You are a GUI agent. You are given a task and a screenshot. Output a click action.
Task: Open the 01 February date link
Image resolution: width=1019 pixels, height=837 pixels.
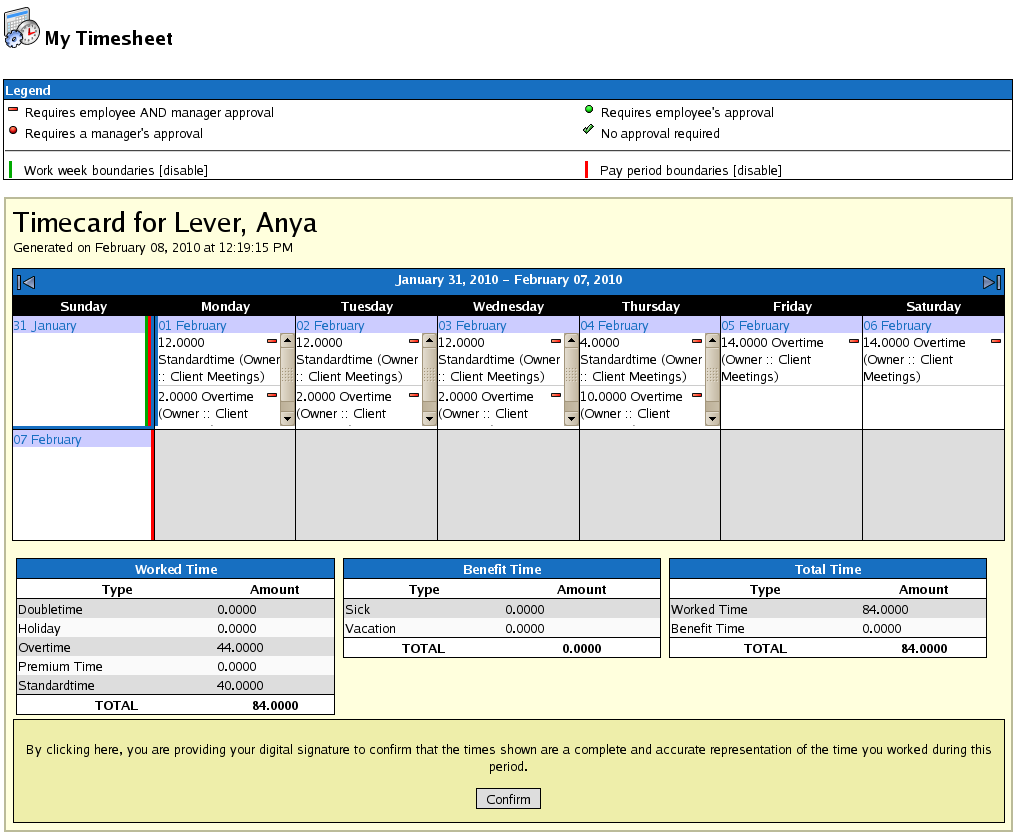click(x=192, y=325)
